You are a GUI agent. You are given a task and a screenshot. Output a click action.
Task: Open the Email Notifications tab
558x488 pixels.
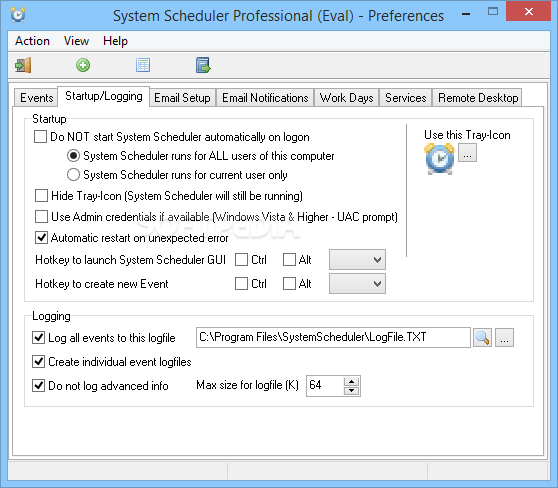click(x=265, y=98)
